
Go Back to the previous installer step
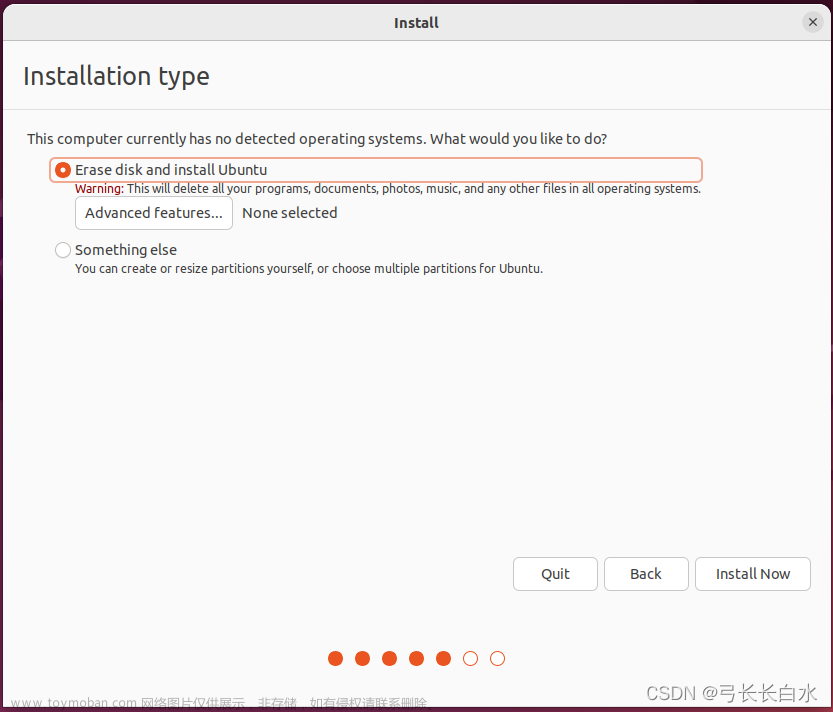645,573
